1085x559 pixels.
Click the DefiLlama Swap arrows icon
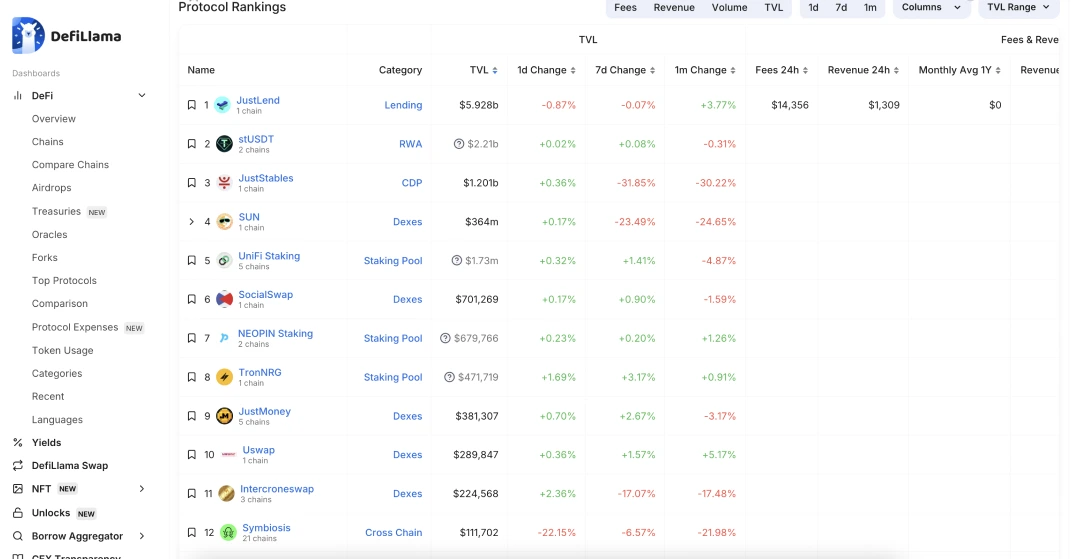18,466
